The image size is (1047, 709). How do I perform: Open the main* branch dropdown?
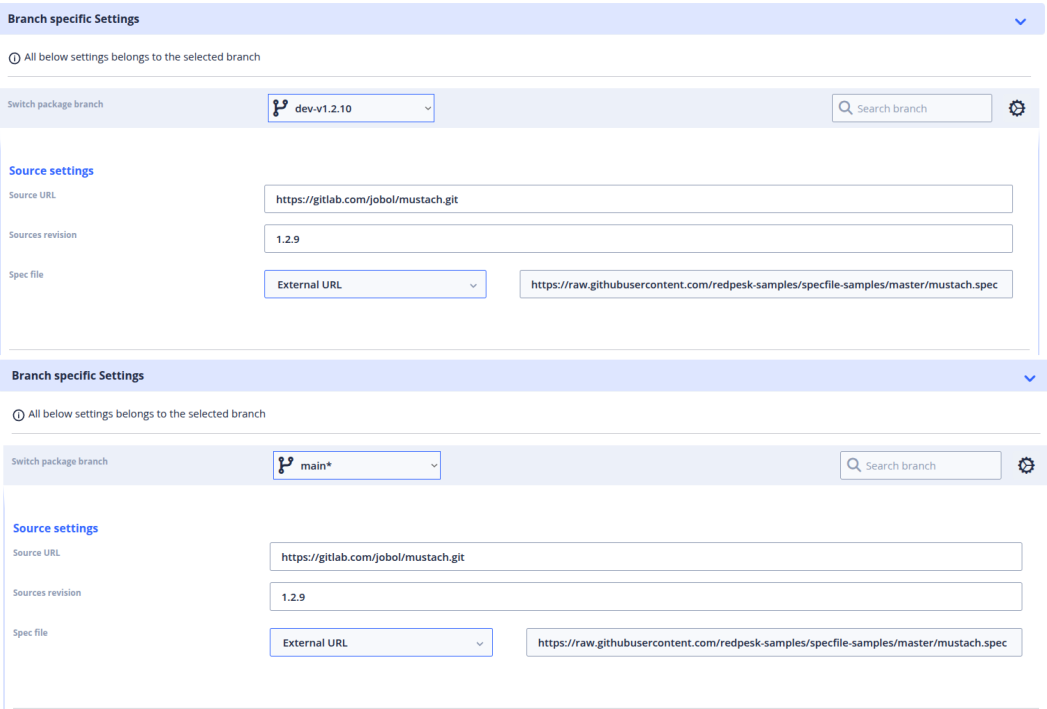356,465
